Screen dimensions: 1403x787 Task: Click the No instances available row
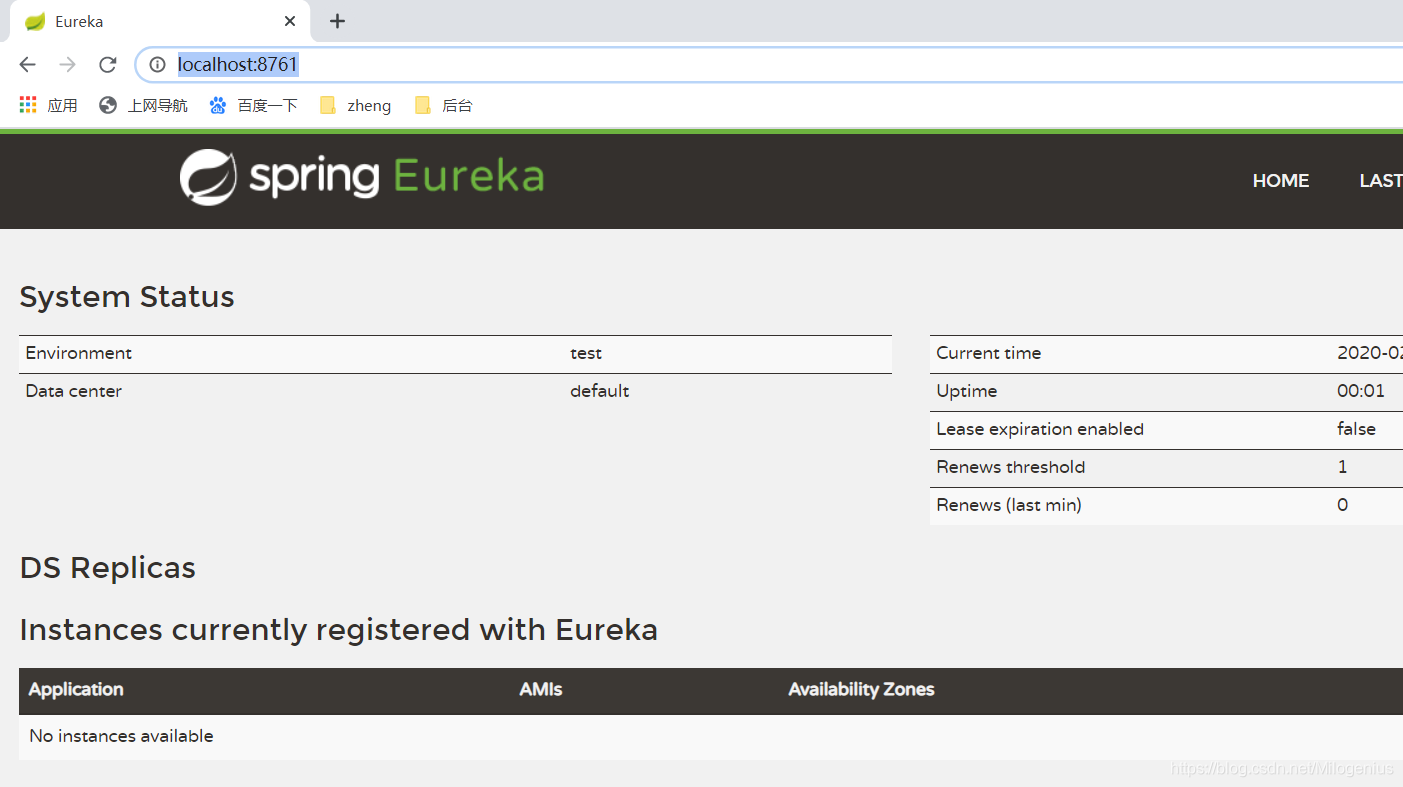(711, 737)
